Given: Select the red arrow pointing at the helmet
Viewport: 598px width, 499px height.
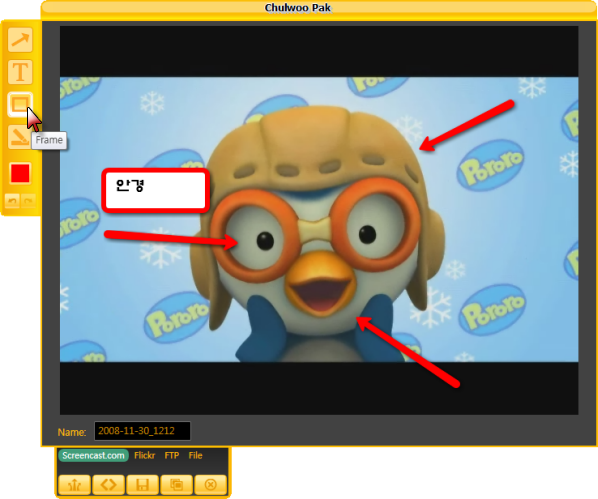Looking at the screenshot, I should coord(467,126).
